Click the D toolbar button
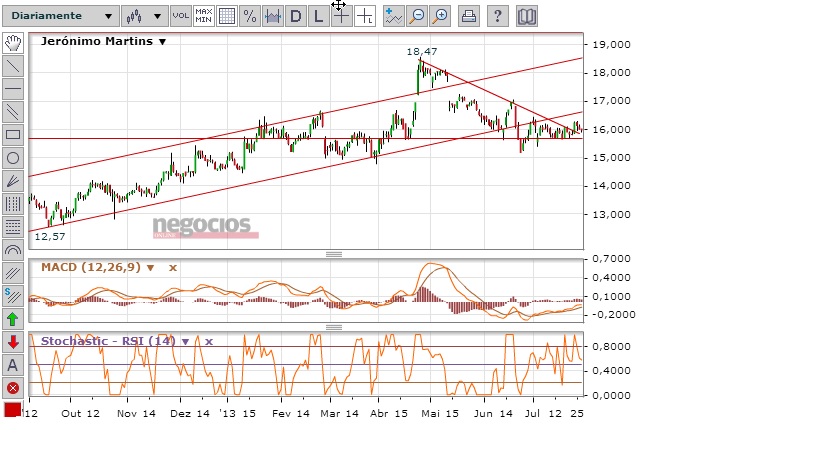819x460 pixels. click(x=296, y=16)
